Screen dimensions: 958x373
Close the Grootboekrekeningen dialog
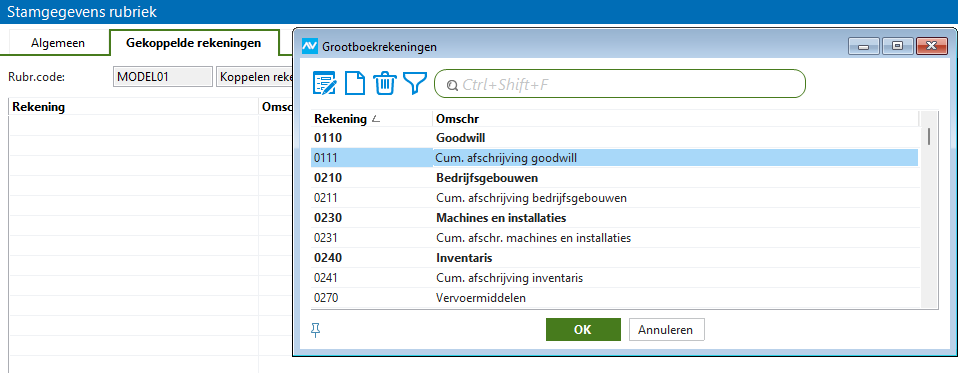[x=931, y=46]
